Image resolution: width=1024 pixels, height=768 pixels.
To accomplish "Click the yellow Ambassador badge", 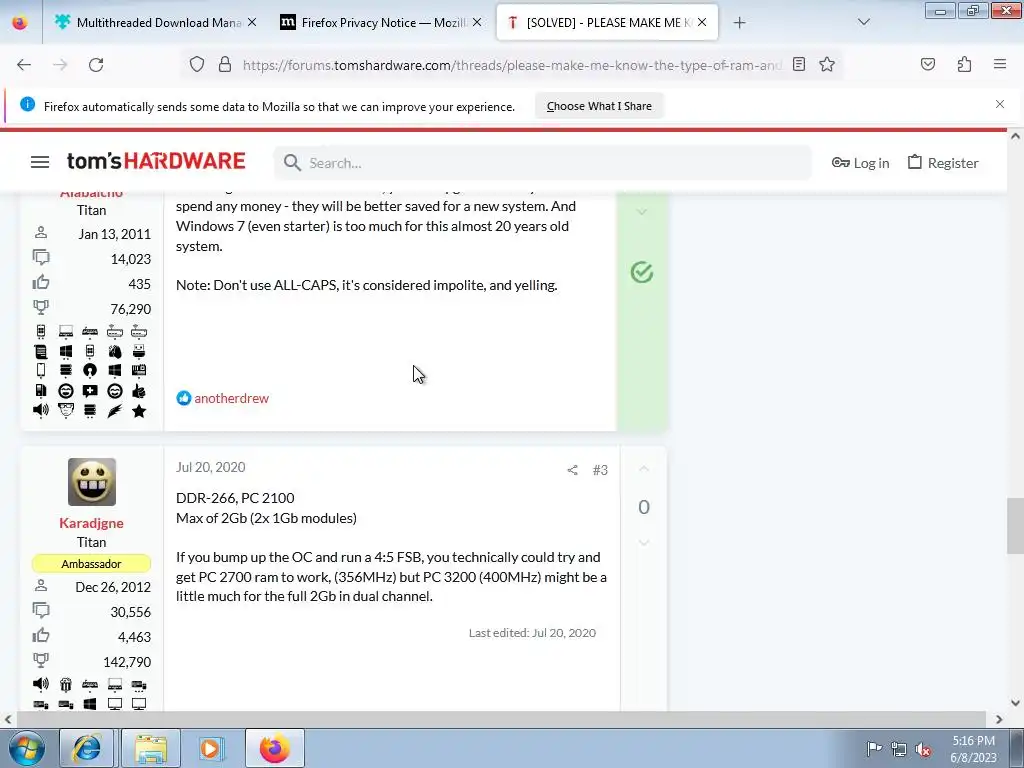I will pos(91,564).
